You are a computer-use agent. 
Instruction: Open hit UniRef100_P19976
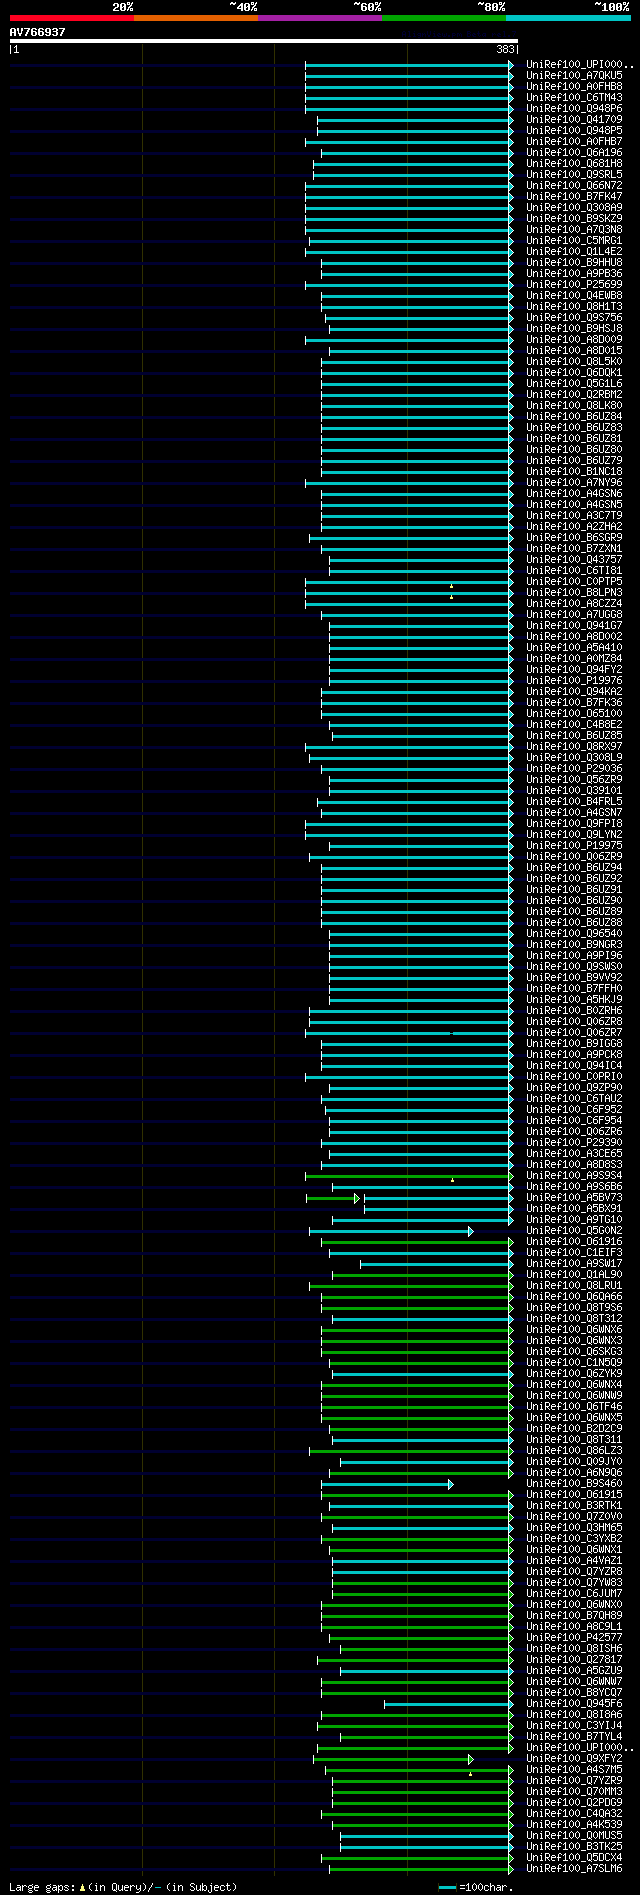click(574, 681)
